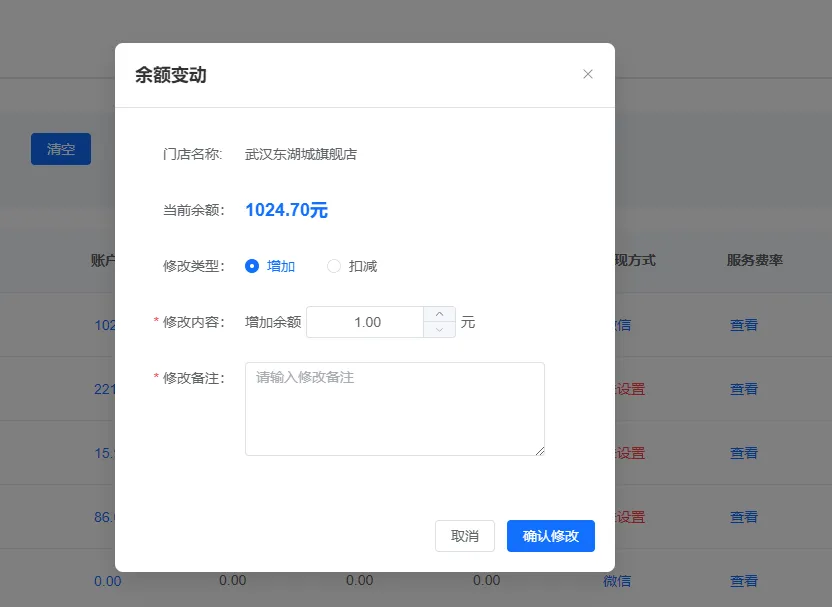Open 查看 link in third table row
Image resolution: width=832 pixels, height=607 pixels.
(744, 453)
